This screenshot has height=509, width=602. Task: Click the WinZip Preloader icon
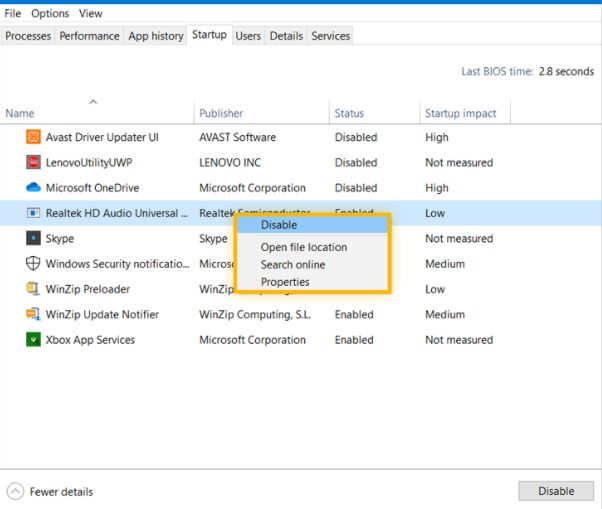pyautogui.click(x=33, y=289)
